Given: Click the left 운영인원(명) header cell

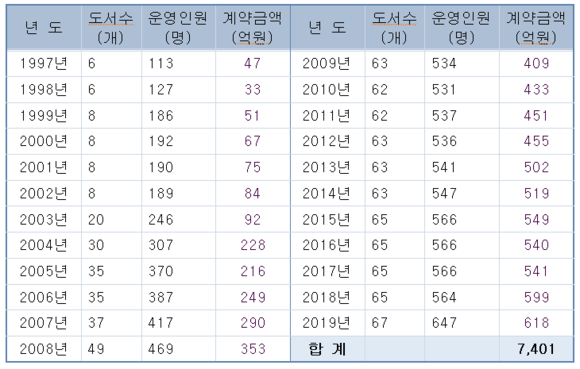Looking at the screenshot, I should click(x=178, y=27).
